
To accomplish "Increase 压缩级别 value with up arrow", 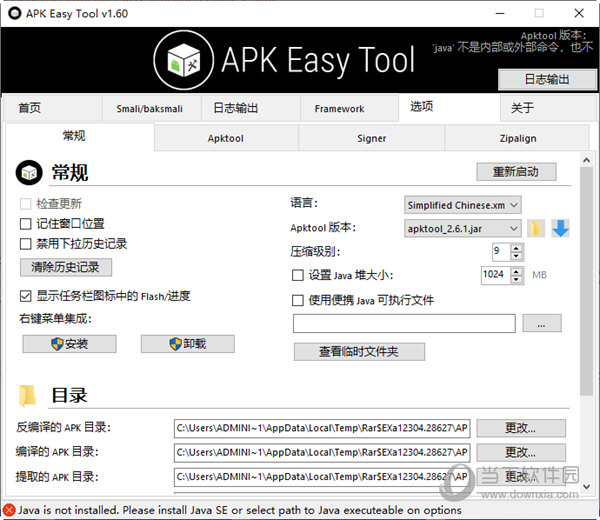I will [x=517, y=248].
